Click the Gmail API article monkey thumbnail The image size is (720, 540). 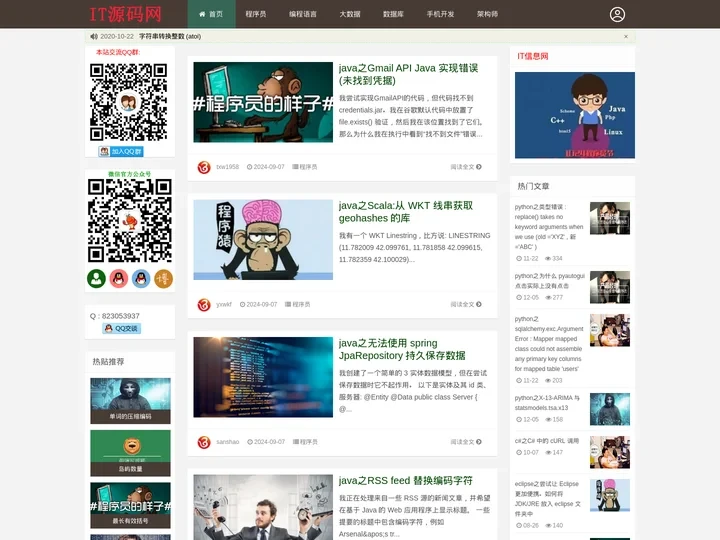[x=263, y=102]
